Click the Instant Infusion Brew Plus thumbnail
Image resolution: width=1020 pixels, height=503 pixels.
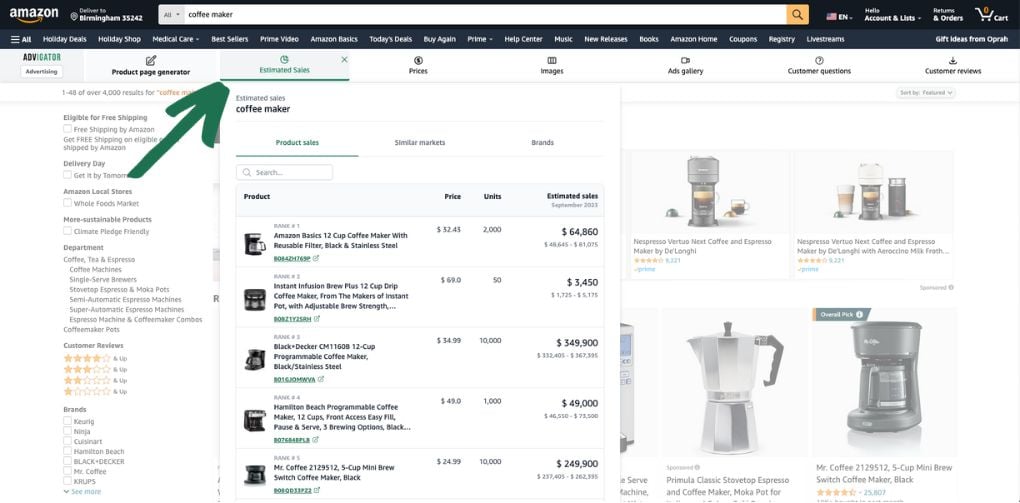[254, 299]
